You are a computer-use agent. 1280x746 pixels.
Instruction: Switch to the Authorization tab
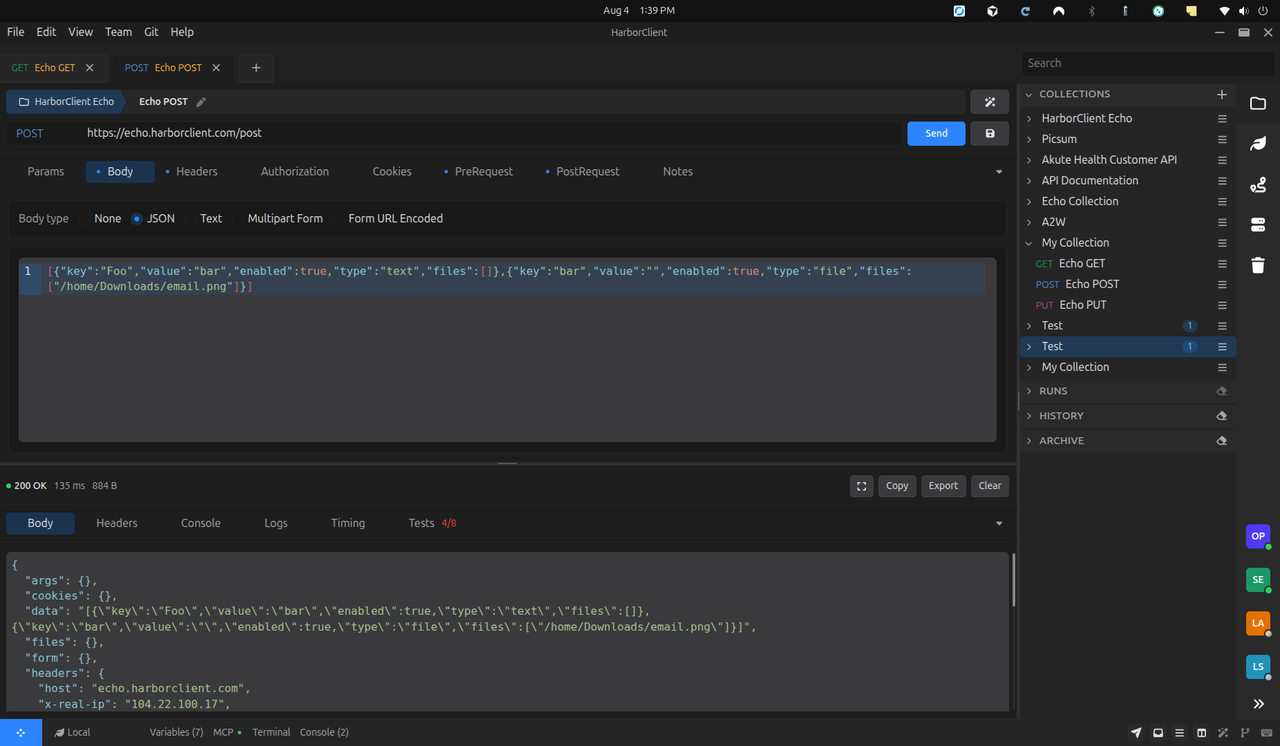pyautogui.click(x=295, y=172)
